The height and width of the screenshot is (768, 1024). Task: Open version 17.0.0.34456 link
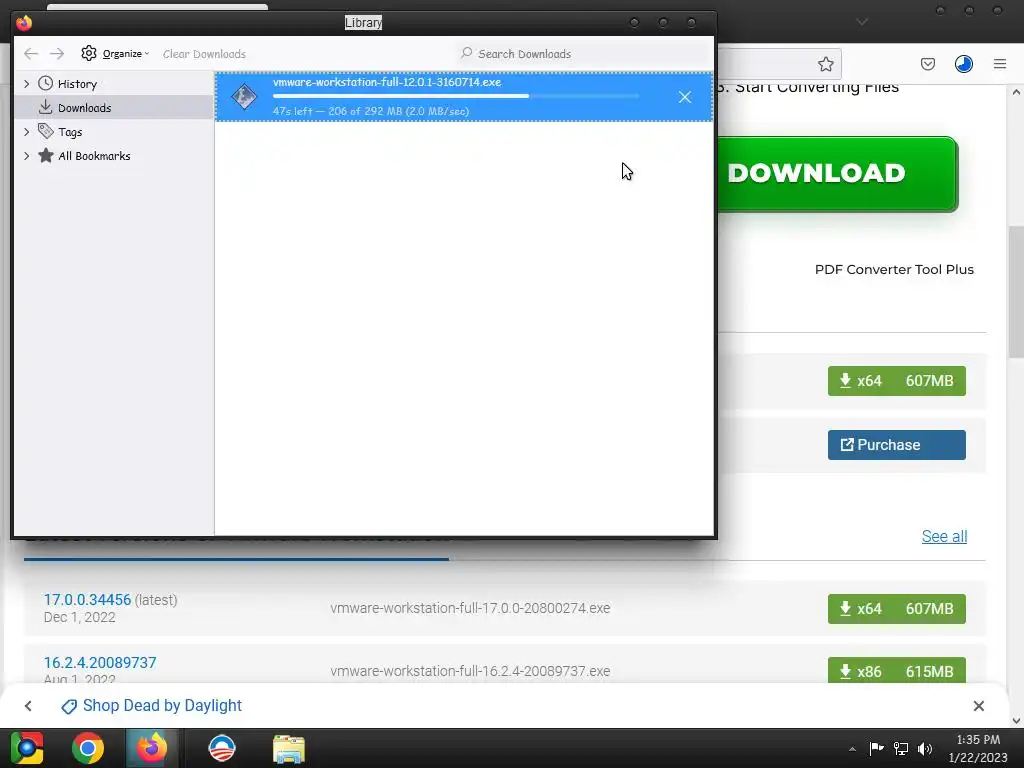point(88,600)
